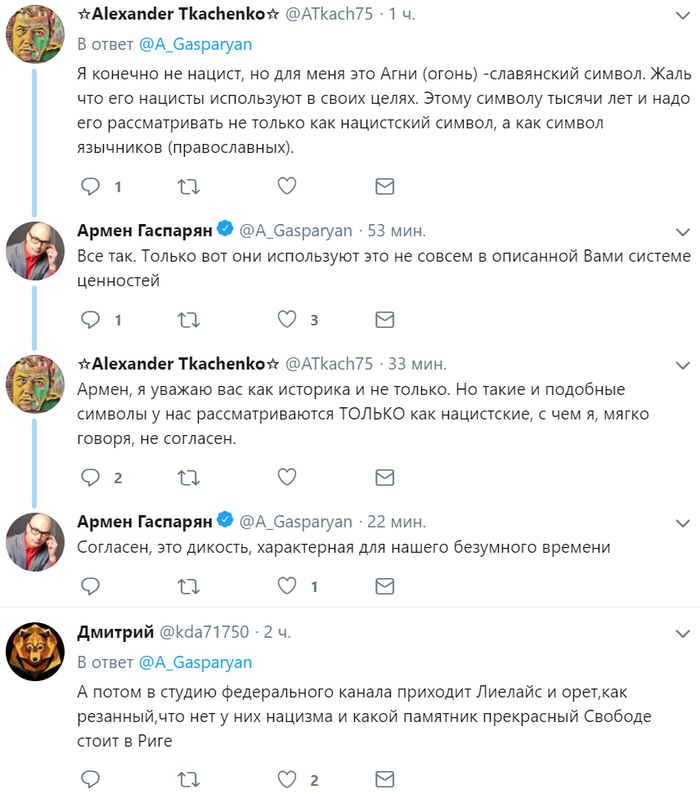700x794 pixels.
Task: Retweet Дмитрий's tweet about Riga monument
Action: click(x=188, y=779)
